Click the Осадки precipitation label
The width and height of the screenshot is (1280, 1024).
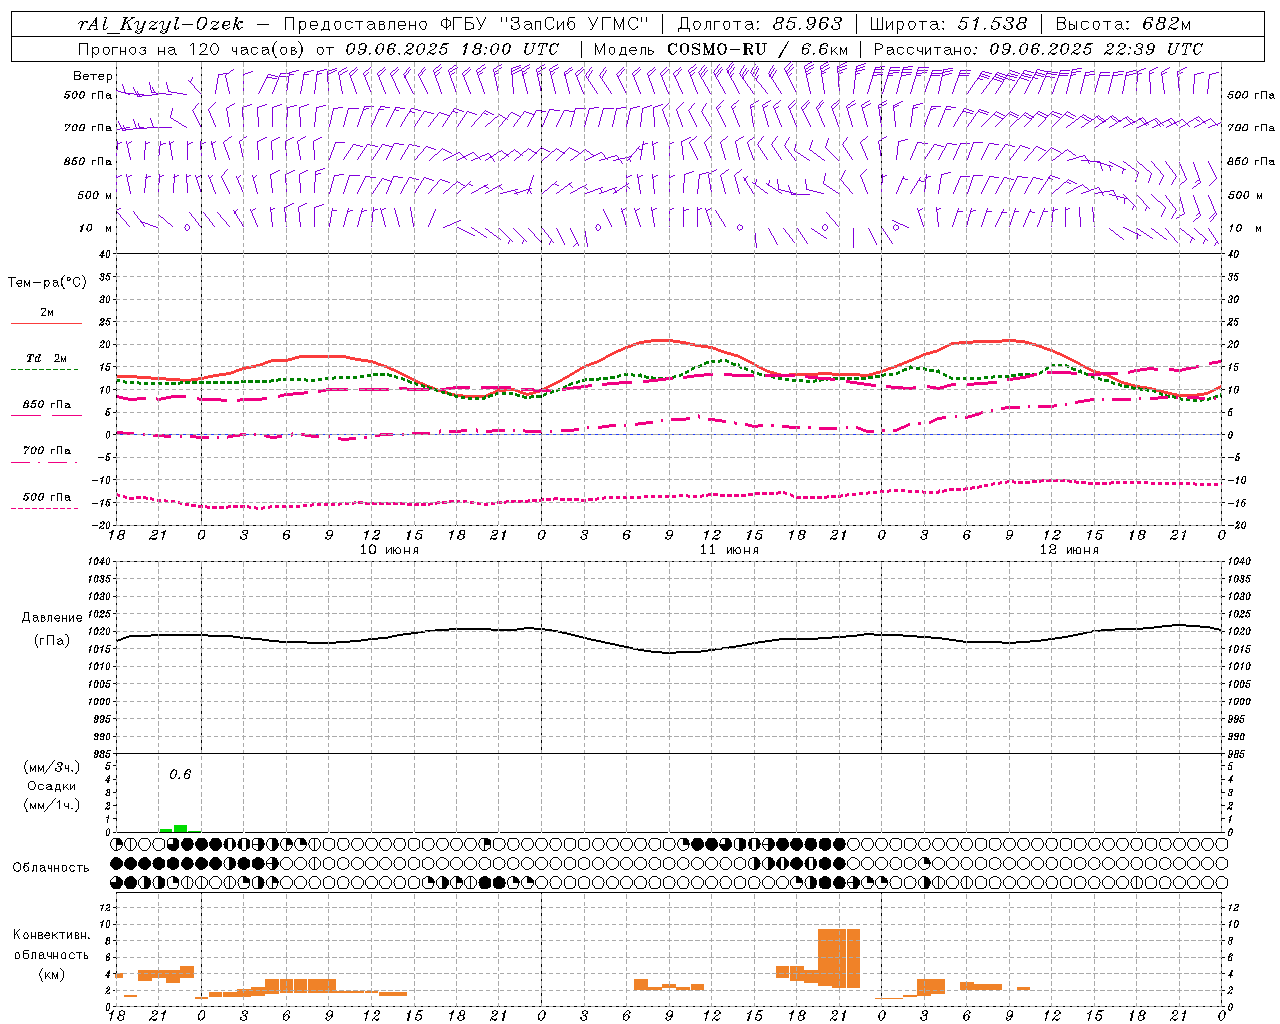click(x=52, y=786)
